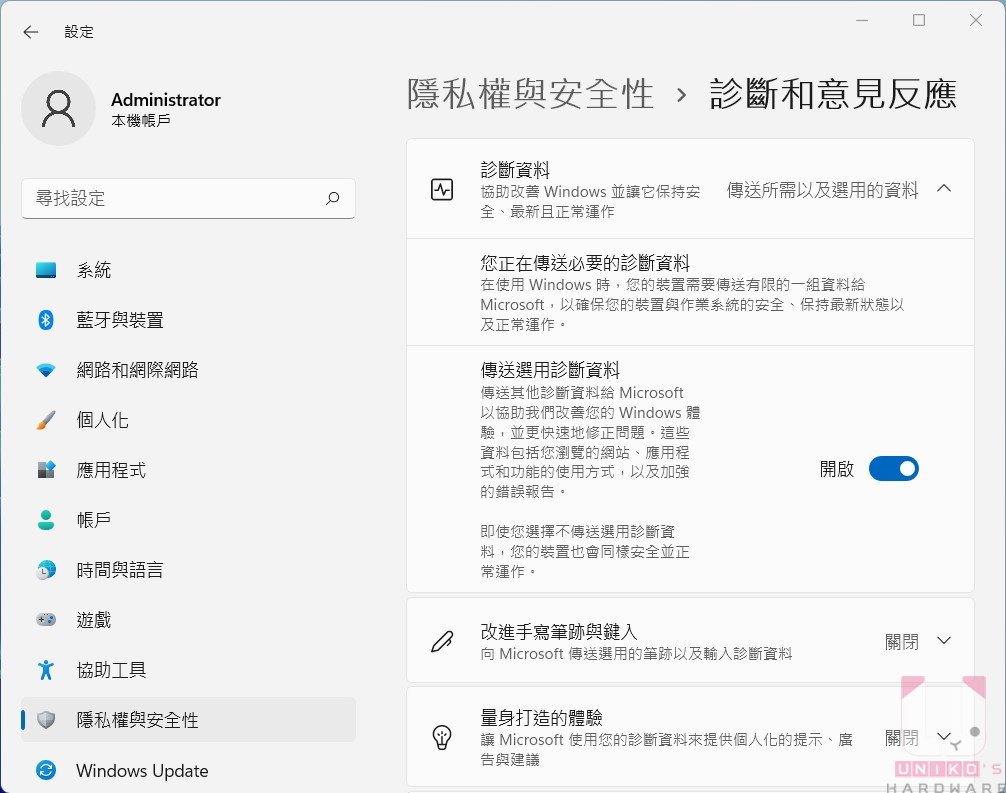Screen dimensions: 1006x793
Task: Open 帳戶 settings category
Action: coord(188,520)
